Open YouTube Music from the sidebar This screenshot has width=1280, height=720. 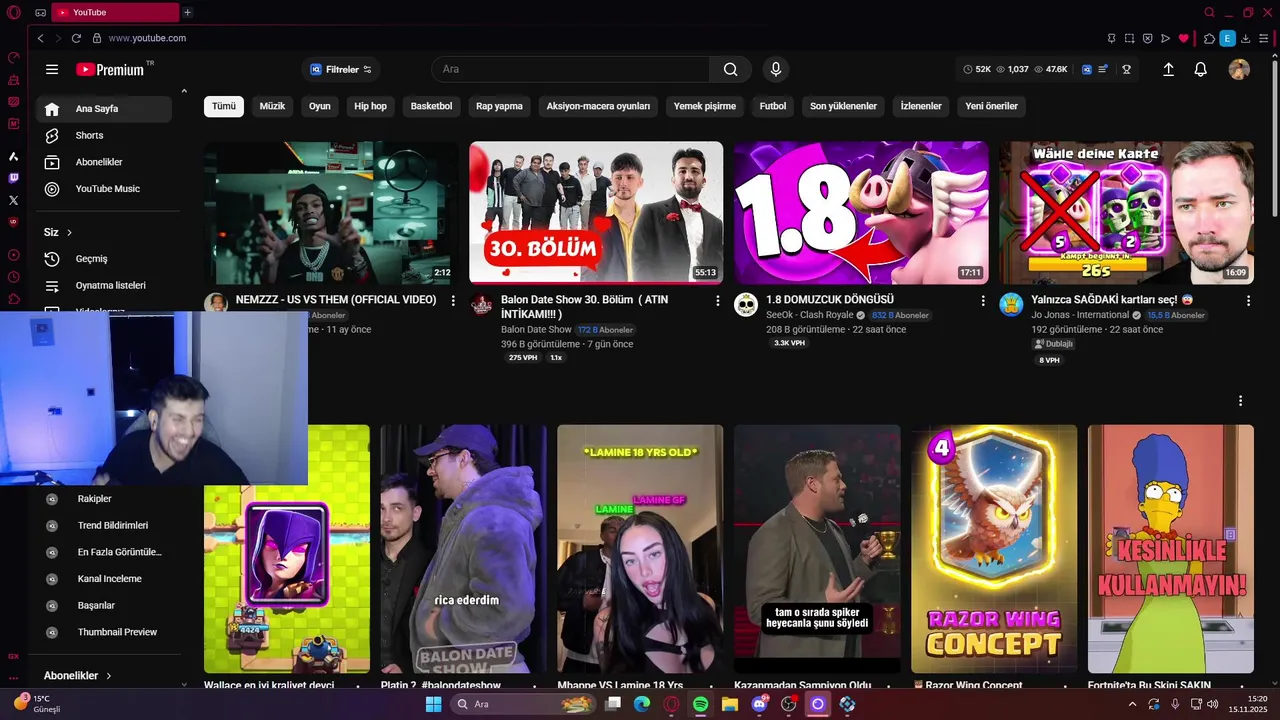(104, 189)
